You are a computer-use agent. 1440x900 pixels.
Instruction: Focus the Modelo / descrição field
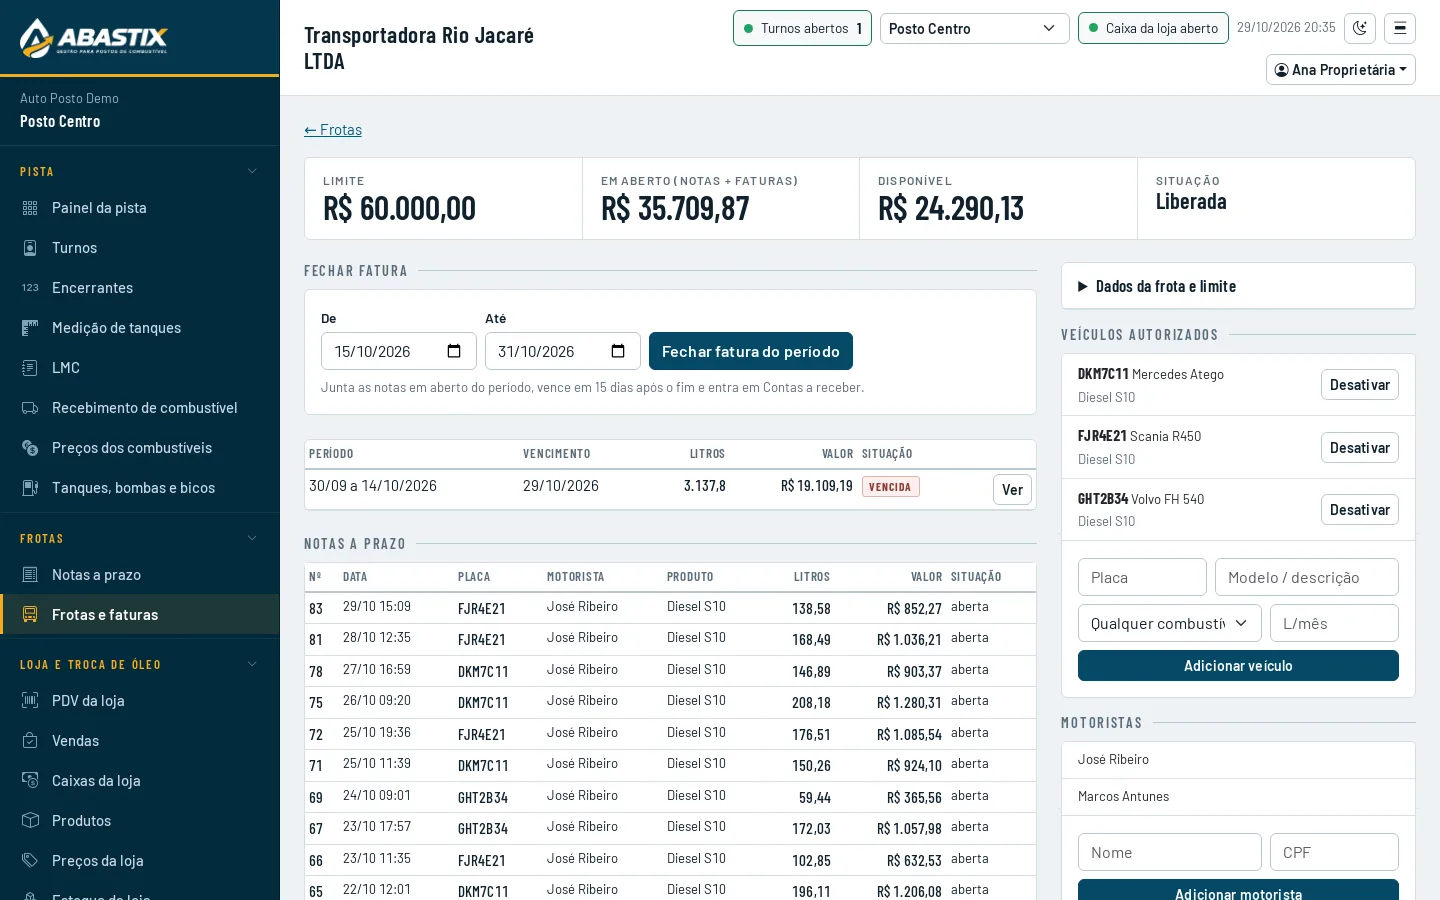tap(1307, 577)
